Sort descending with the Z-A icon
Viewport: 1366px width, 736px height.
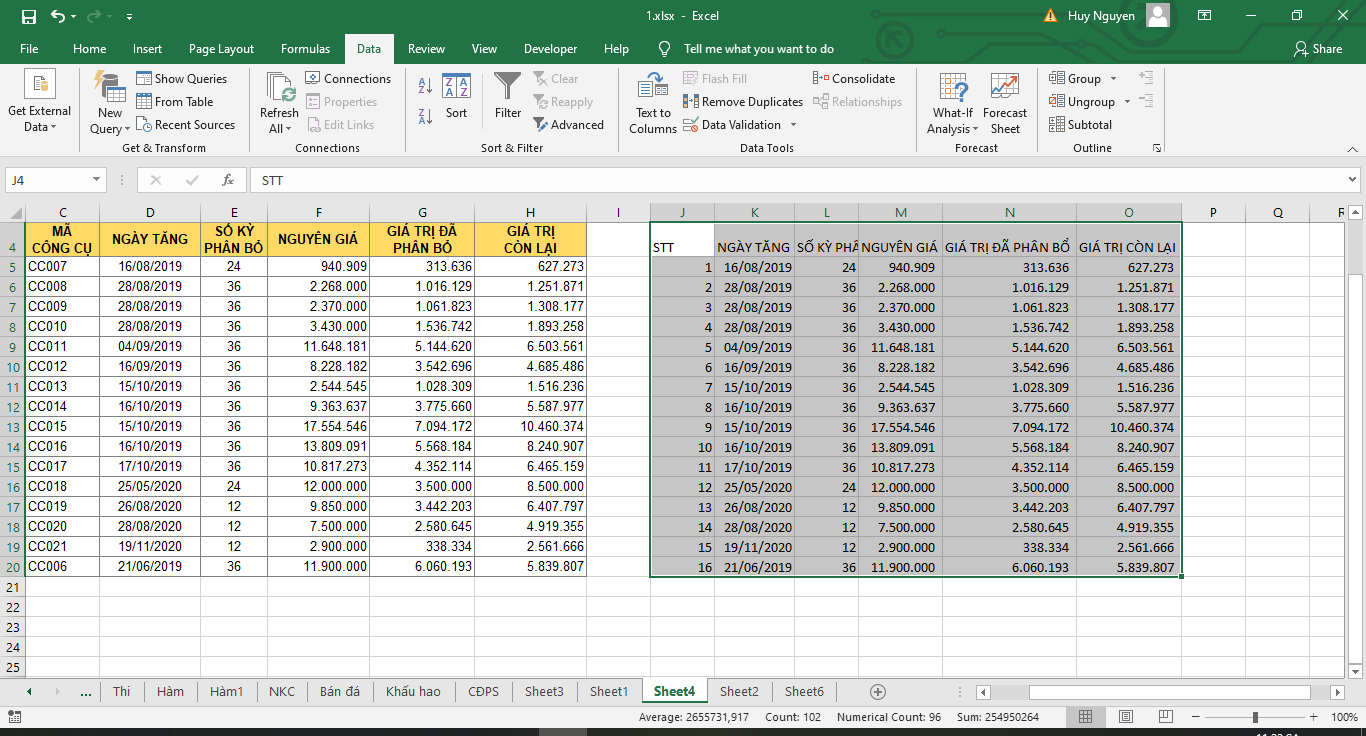click(425, 115)
